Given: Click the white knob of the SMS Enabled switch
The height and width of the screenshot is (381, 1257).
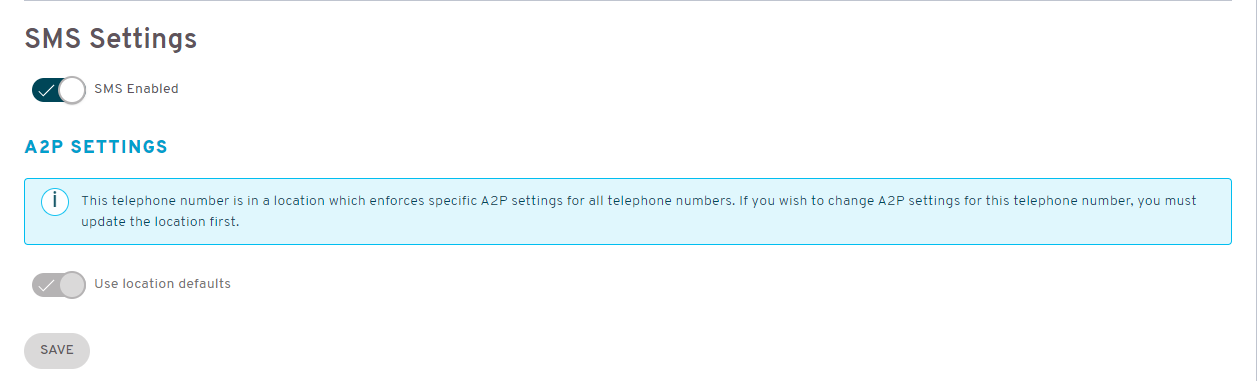Looking at the screenshot, I should [x=72, y=89].
